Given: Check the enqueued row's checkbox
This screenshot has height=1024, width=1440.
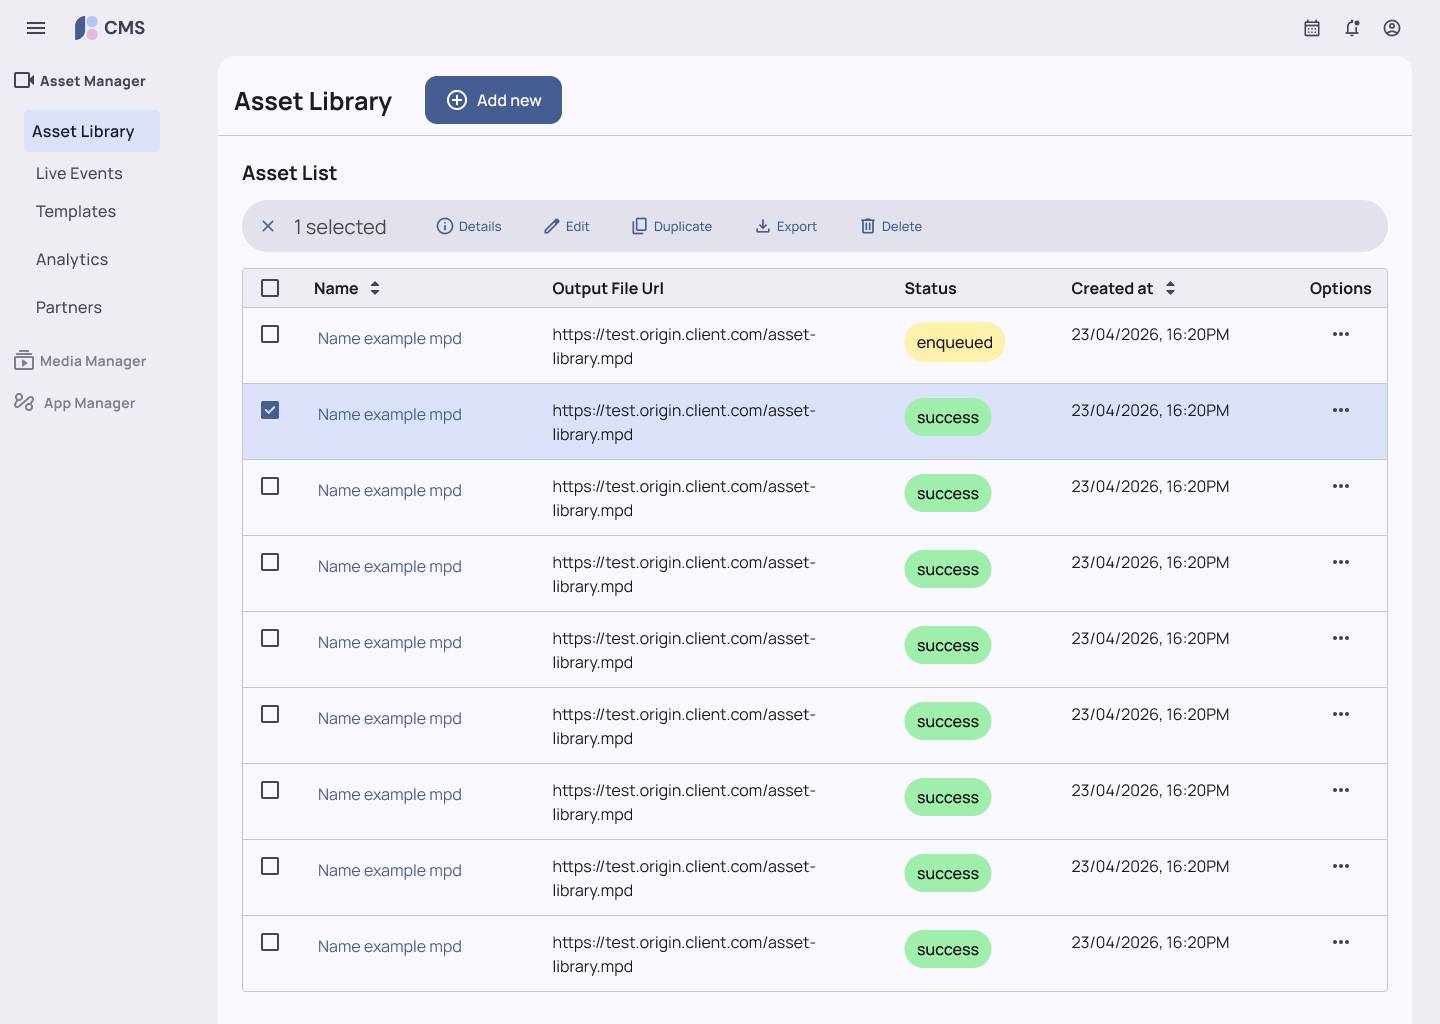Looking at the screenshot, I should tap(270, 334).
